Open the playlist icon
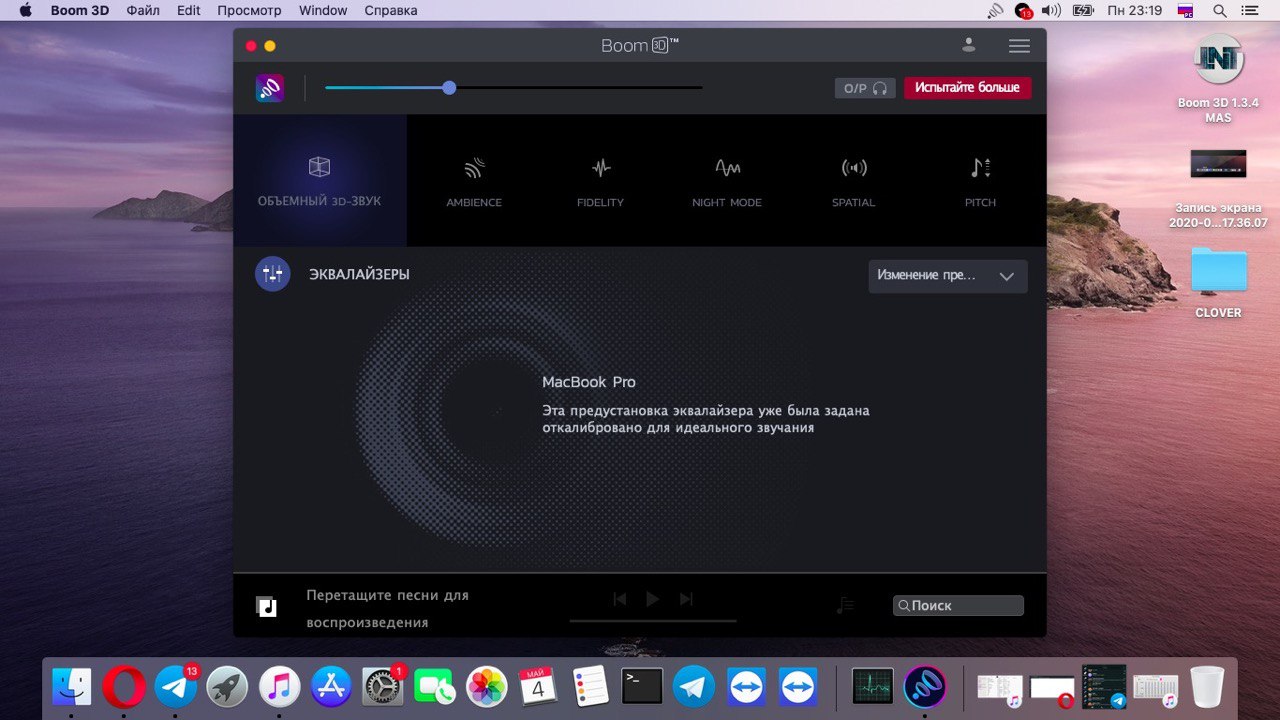Screen dimensions: 1280x720 (x=845, y=605)
